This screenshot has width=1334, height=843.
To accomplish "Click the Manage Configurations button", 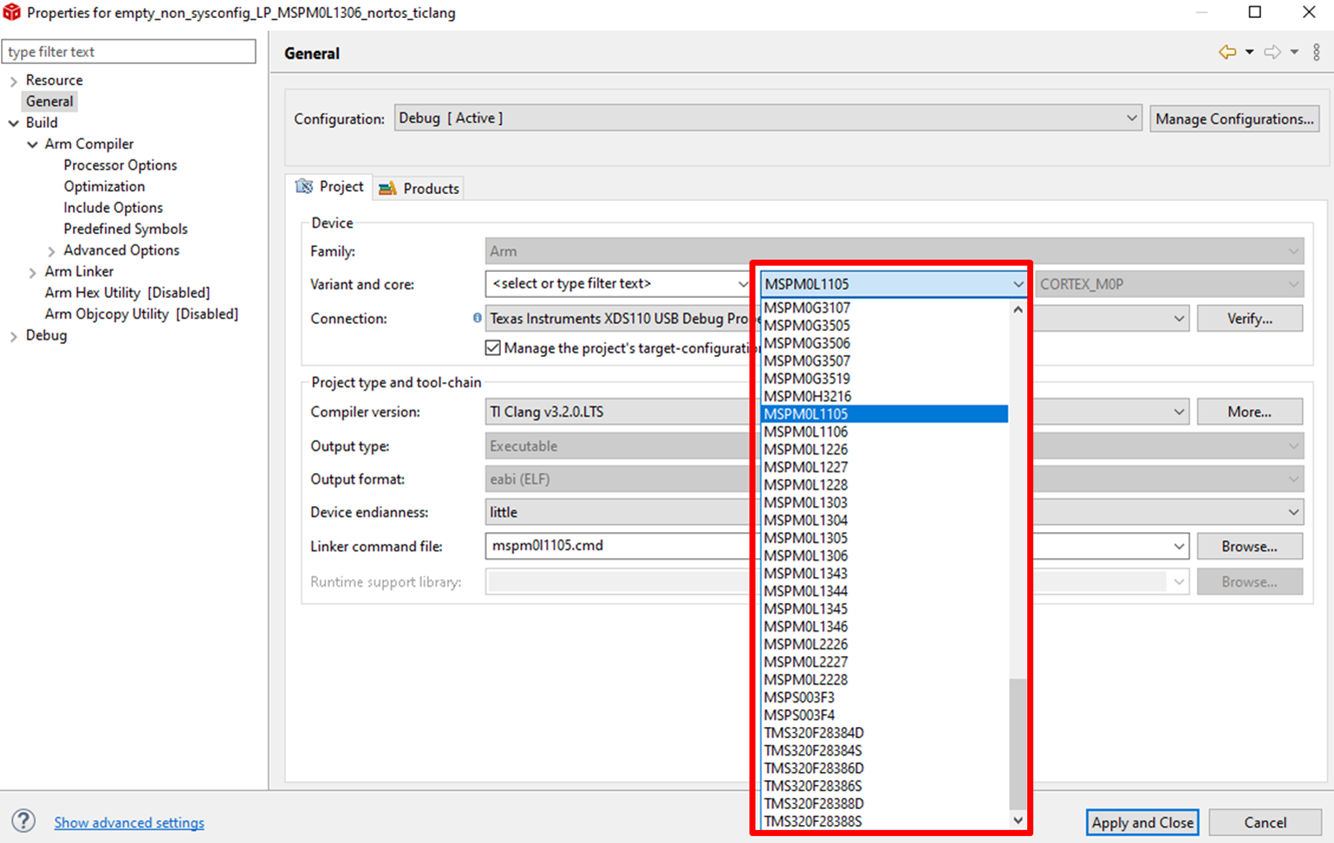I will tap(1234, 119).
